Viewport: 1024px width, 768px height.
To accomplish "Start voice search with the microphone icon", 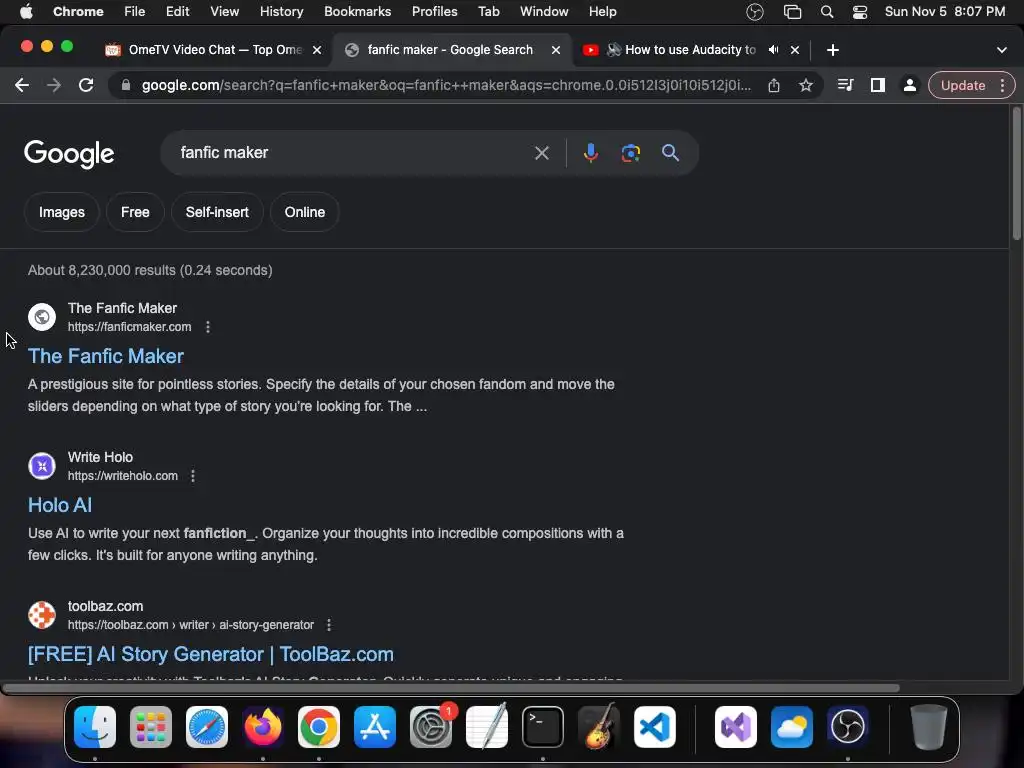I will [590, 153].
